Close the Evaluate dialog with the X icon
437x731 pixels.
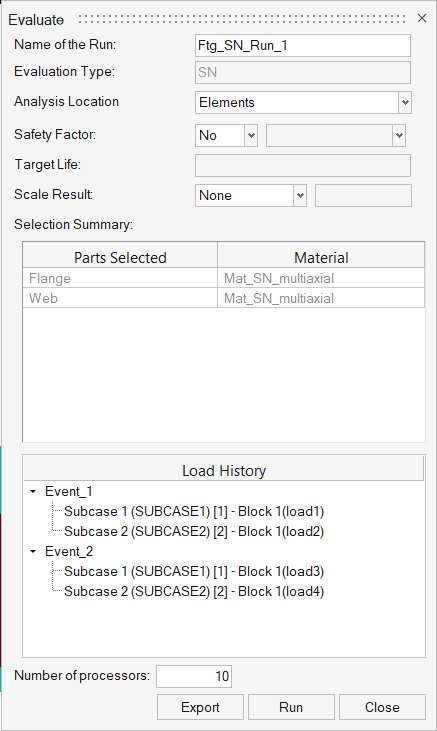coord(422,18)
